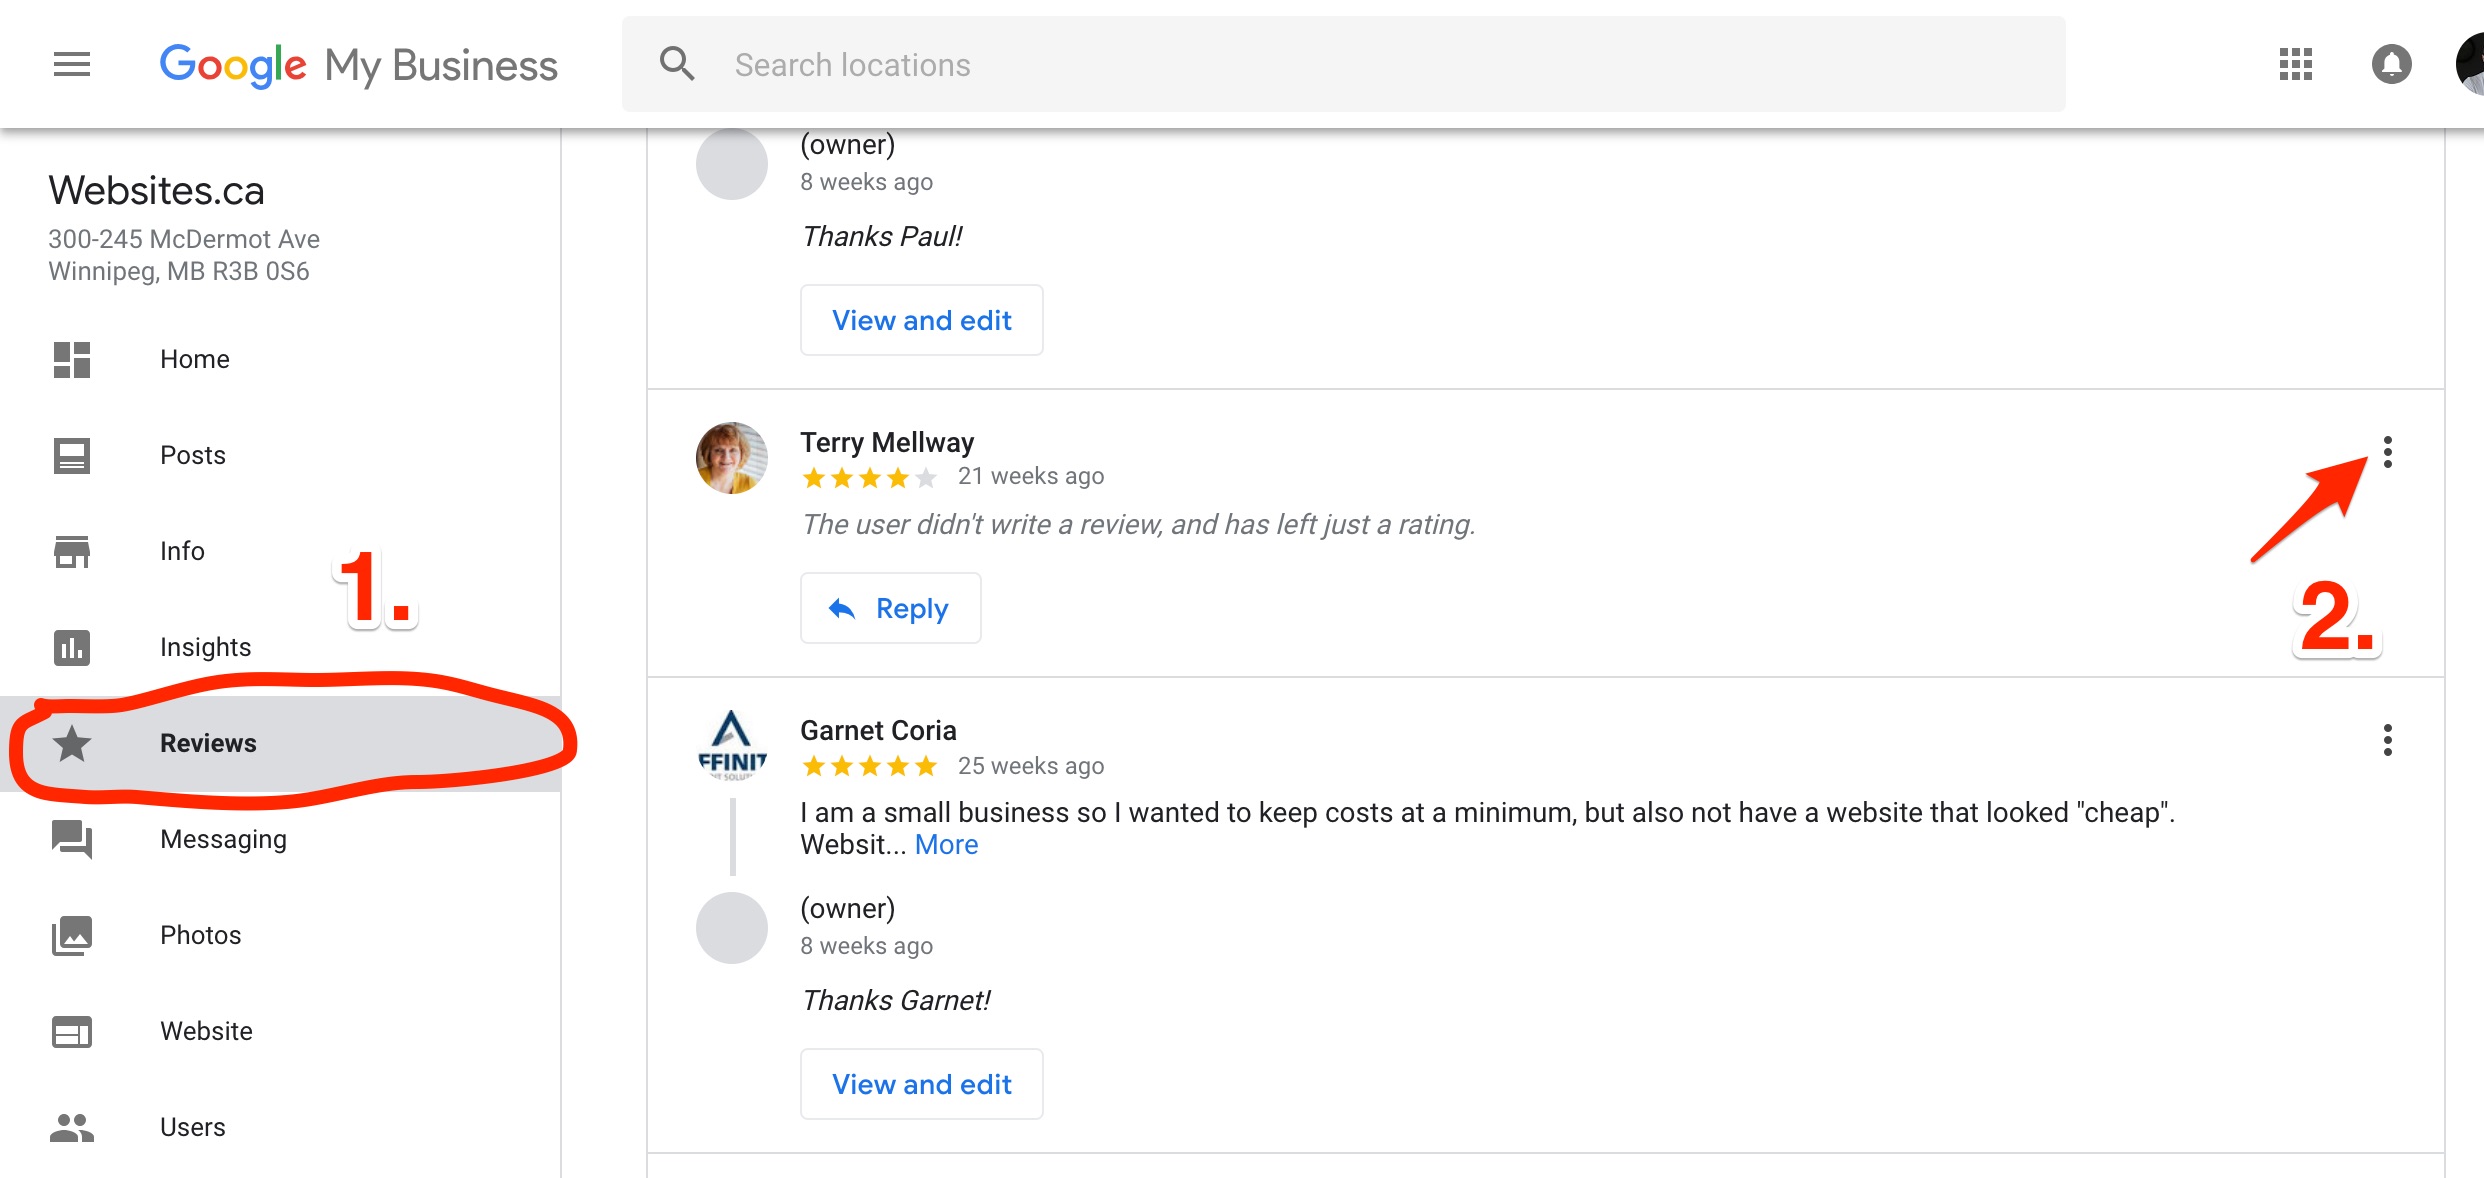The height and width of the screenshot is (1178, 2484).
Task: Click the Websites.ca business name
Action: [x=157, y=191]
